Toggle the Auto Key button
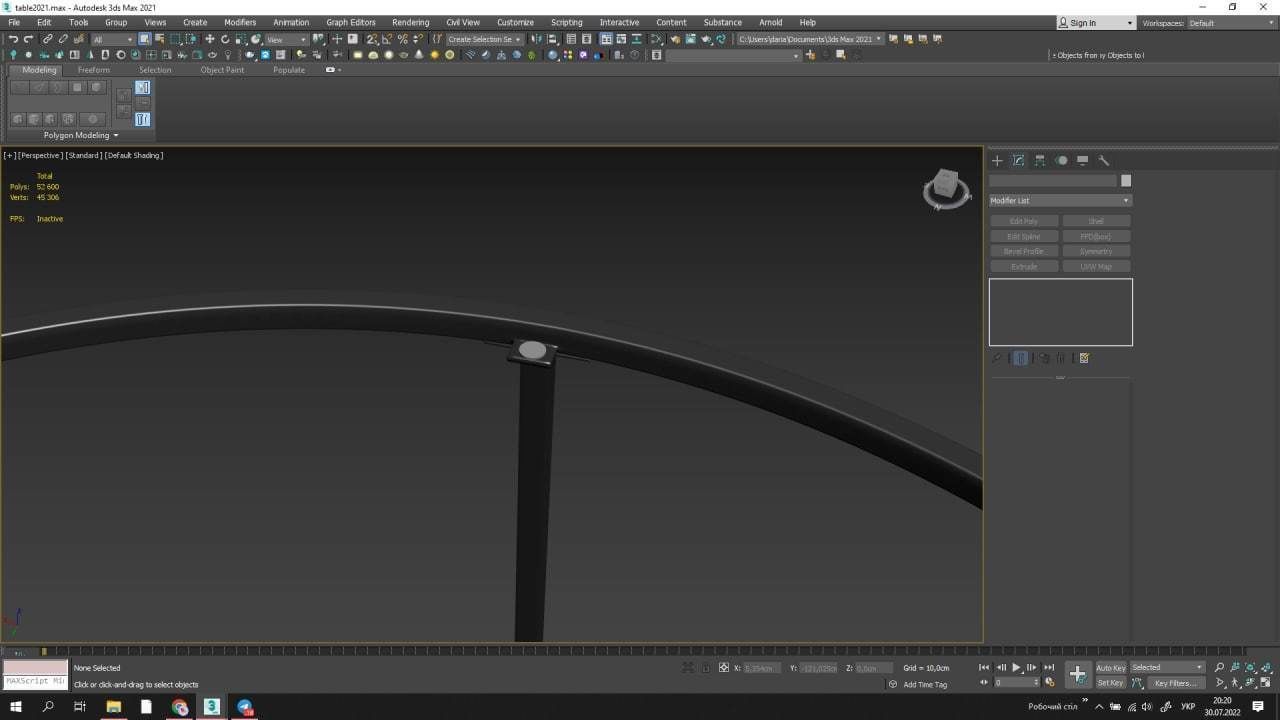The height and width of the screenshot is (720, 1280). pyautogui.click(x=1111, y=668)
